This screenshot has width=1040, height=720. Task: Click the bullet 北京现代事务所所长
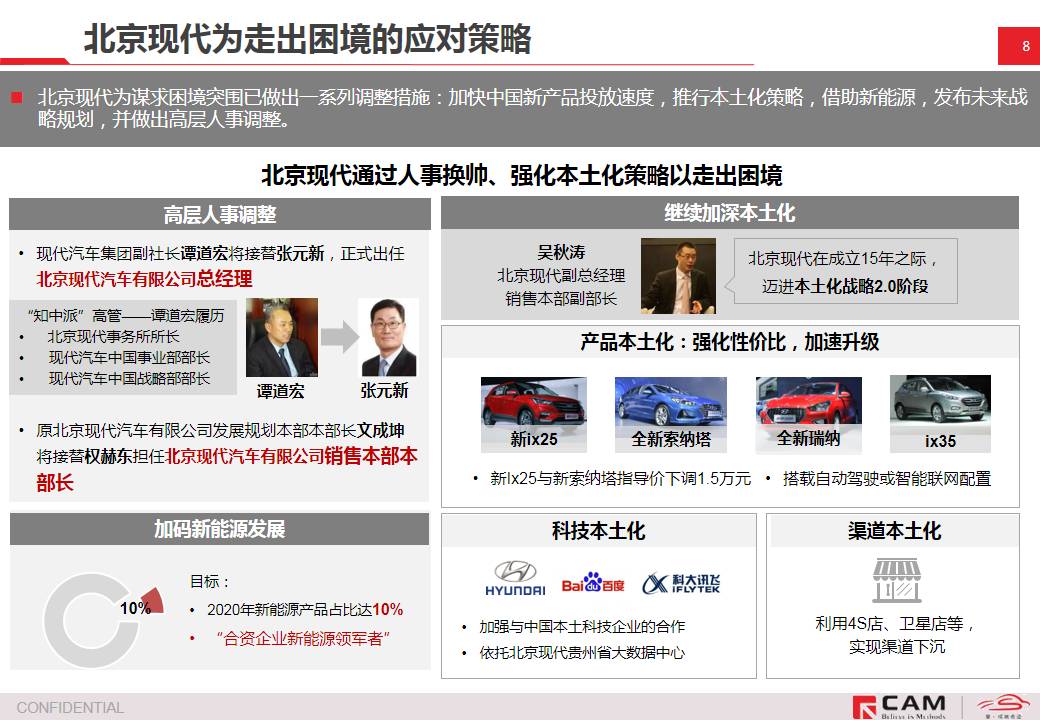click(x=113, y=337)
